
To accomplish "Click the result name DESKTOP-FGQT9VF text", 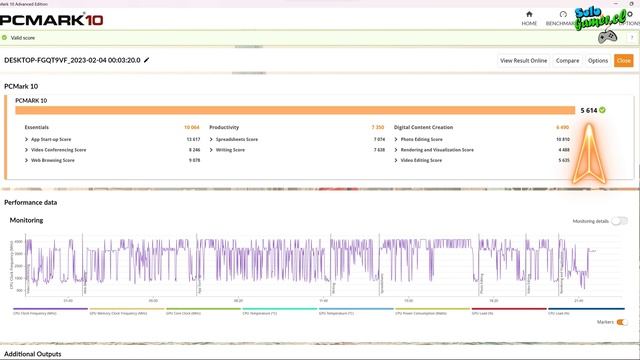I will pos(72,60).
